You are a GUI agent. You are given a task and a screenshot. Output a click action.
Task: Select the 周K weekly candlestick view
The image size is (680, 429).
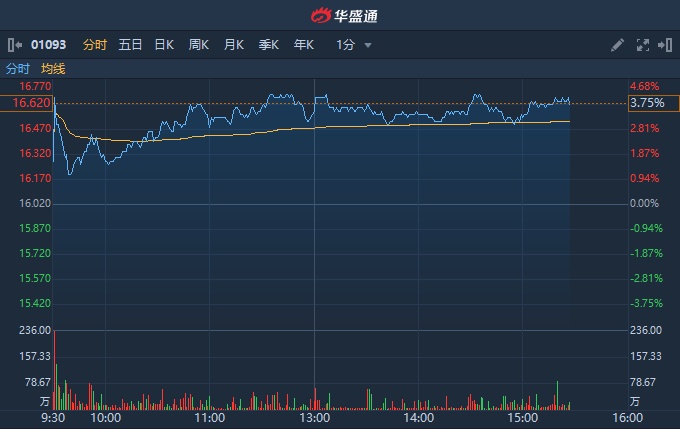click(x=199, y=45)
